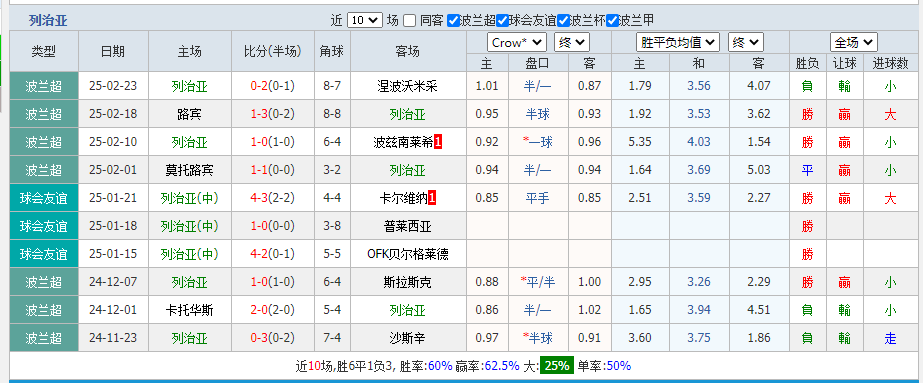Viewport: 923px width, 383px height.
Task: Open the recent matches count dropdown showing 10
Action: [x=364, y=20]
